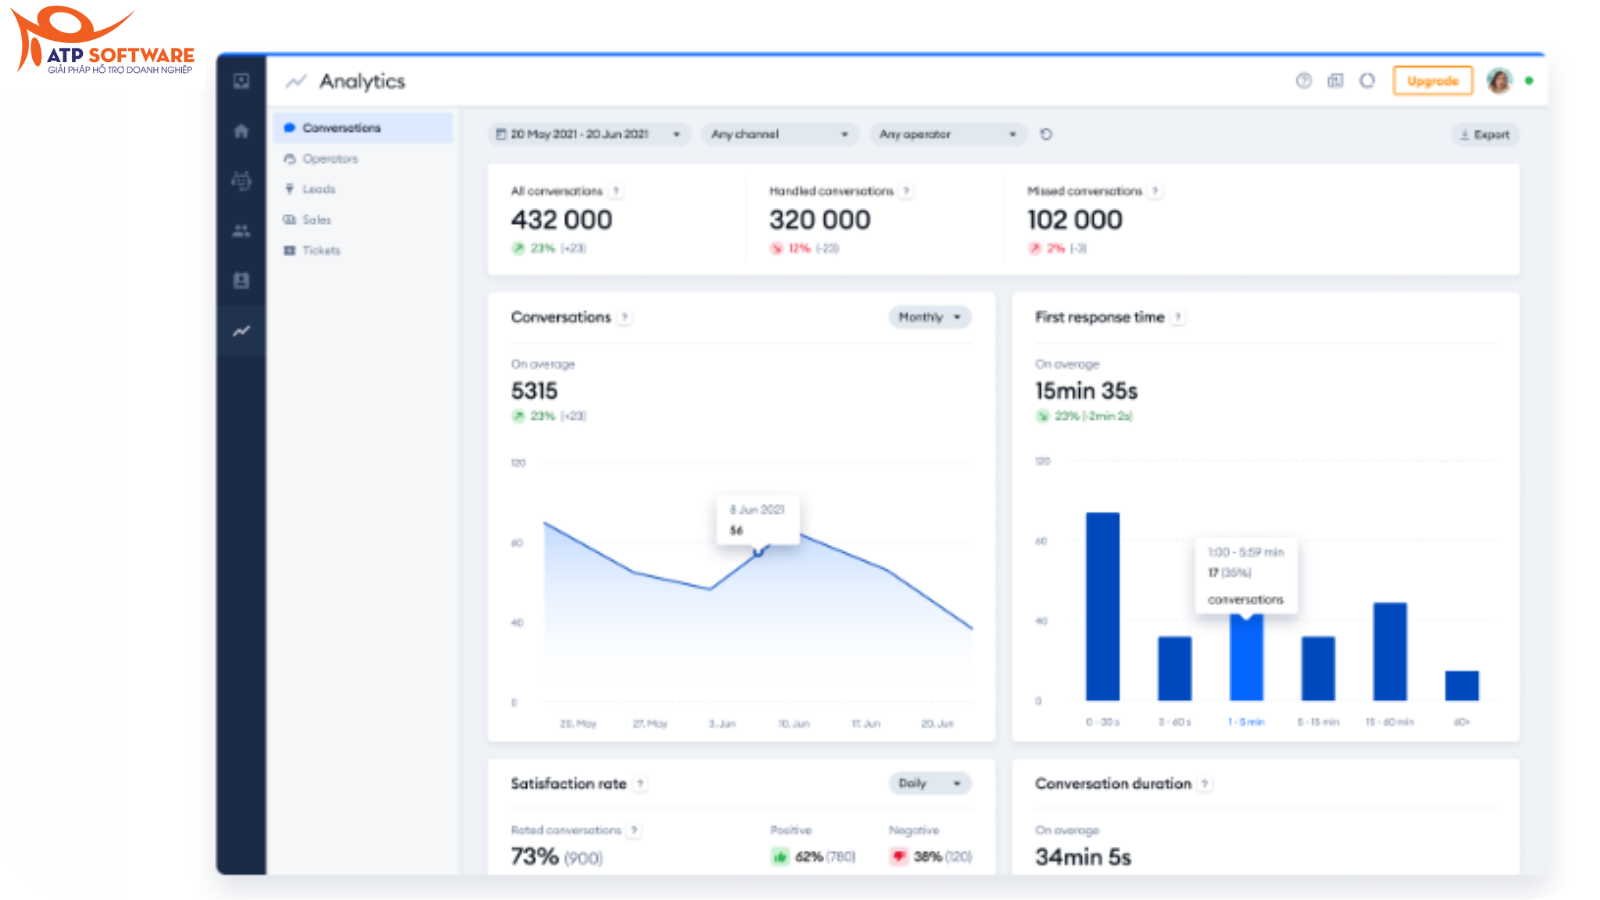Open the contacts icon in sidebar
The height and width of the screenshot is (900, 1600).
[x=241, y=281]
